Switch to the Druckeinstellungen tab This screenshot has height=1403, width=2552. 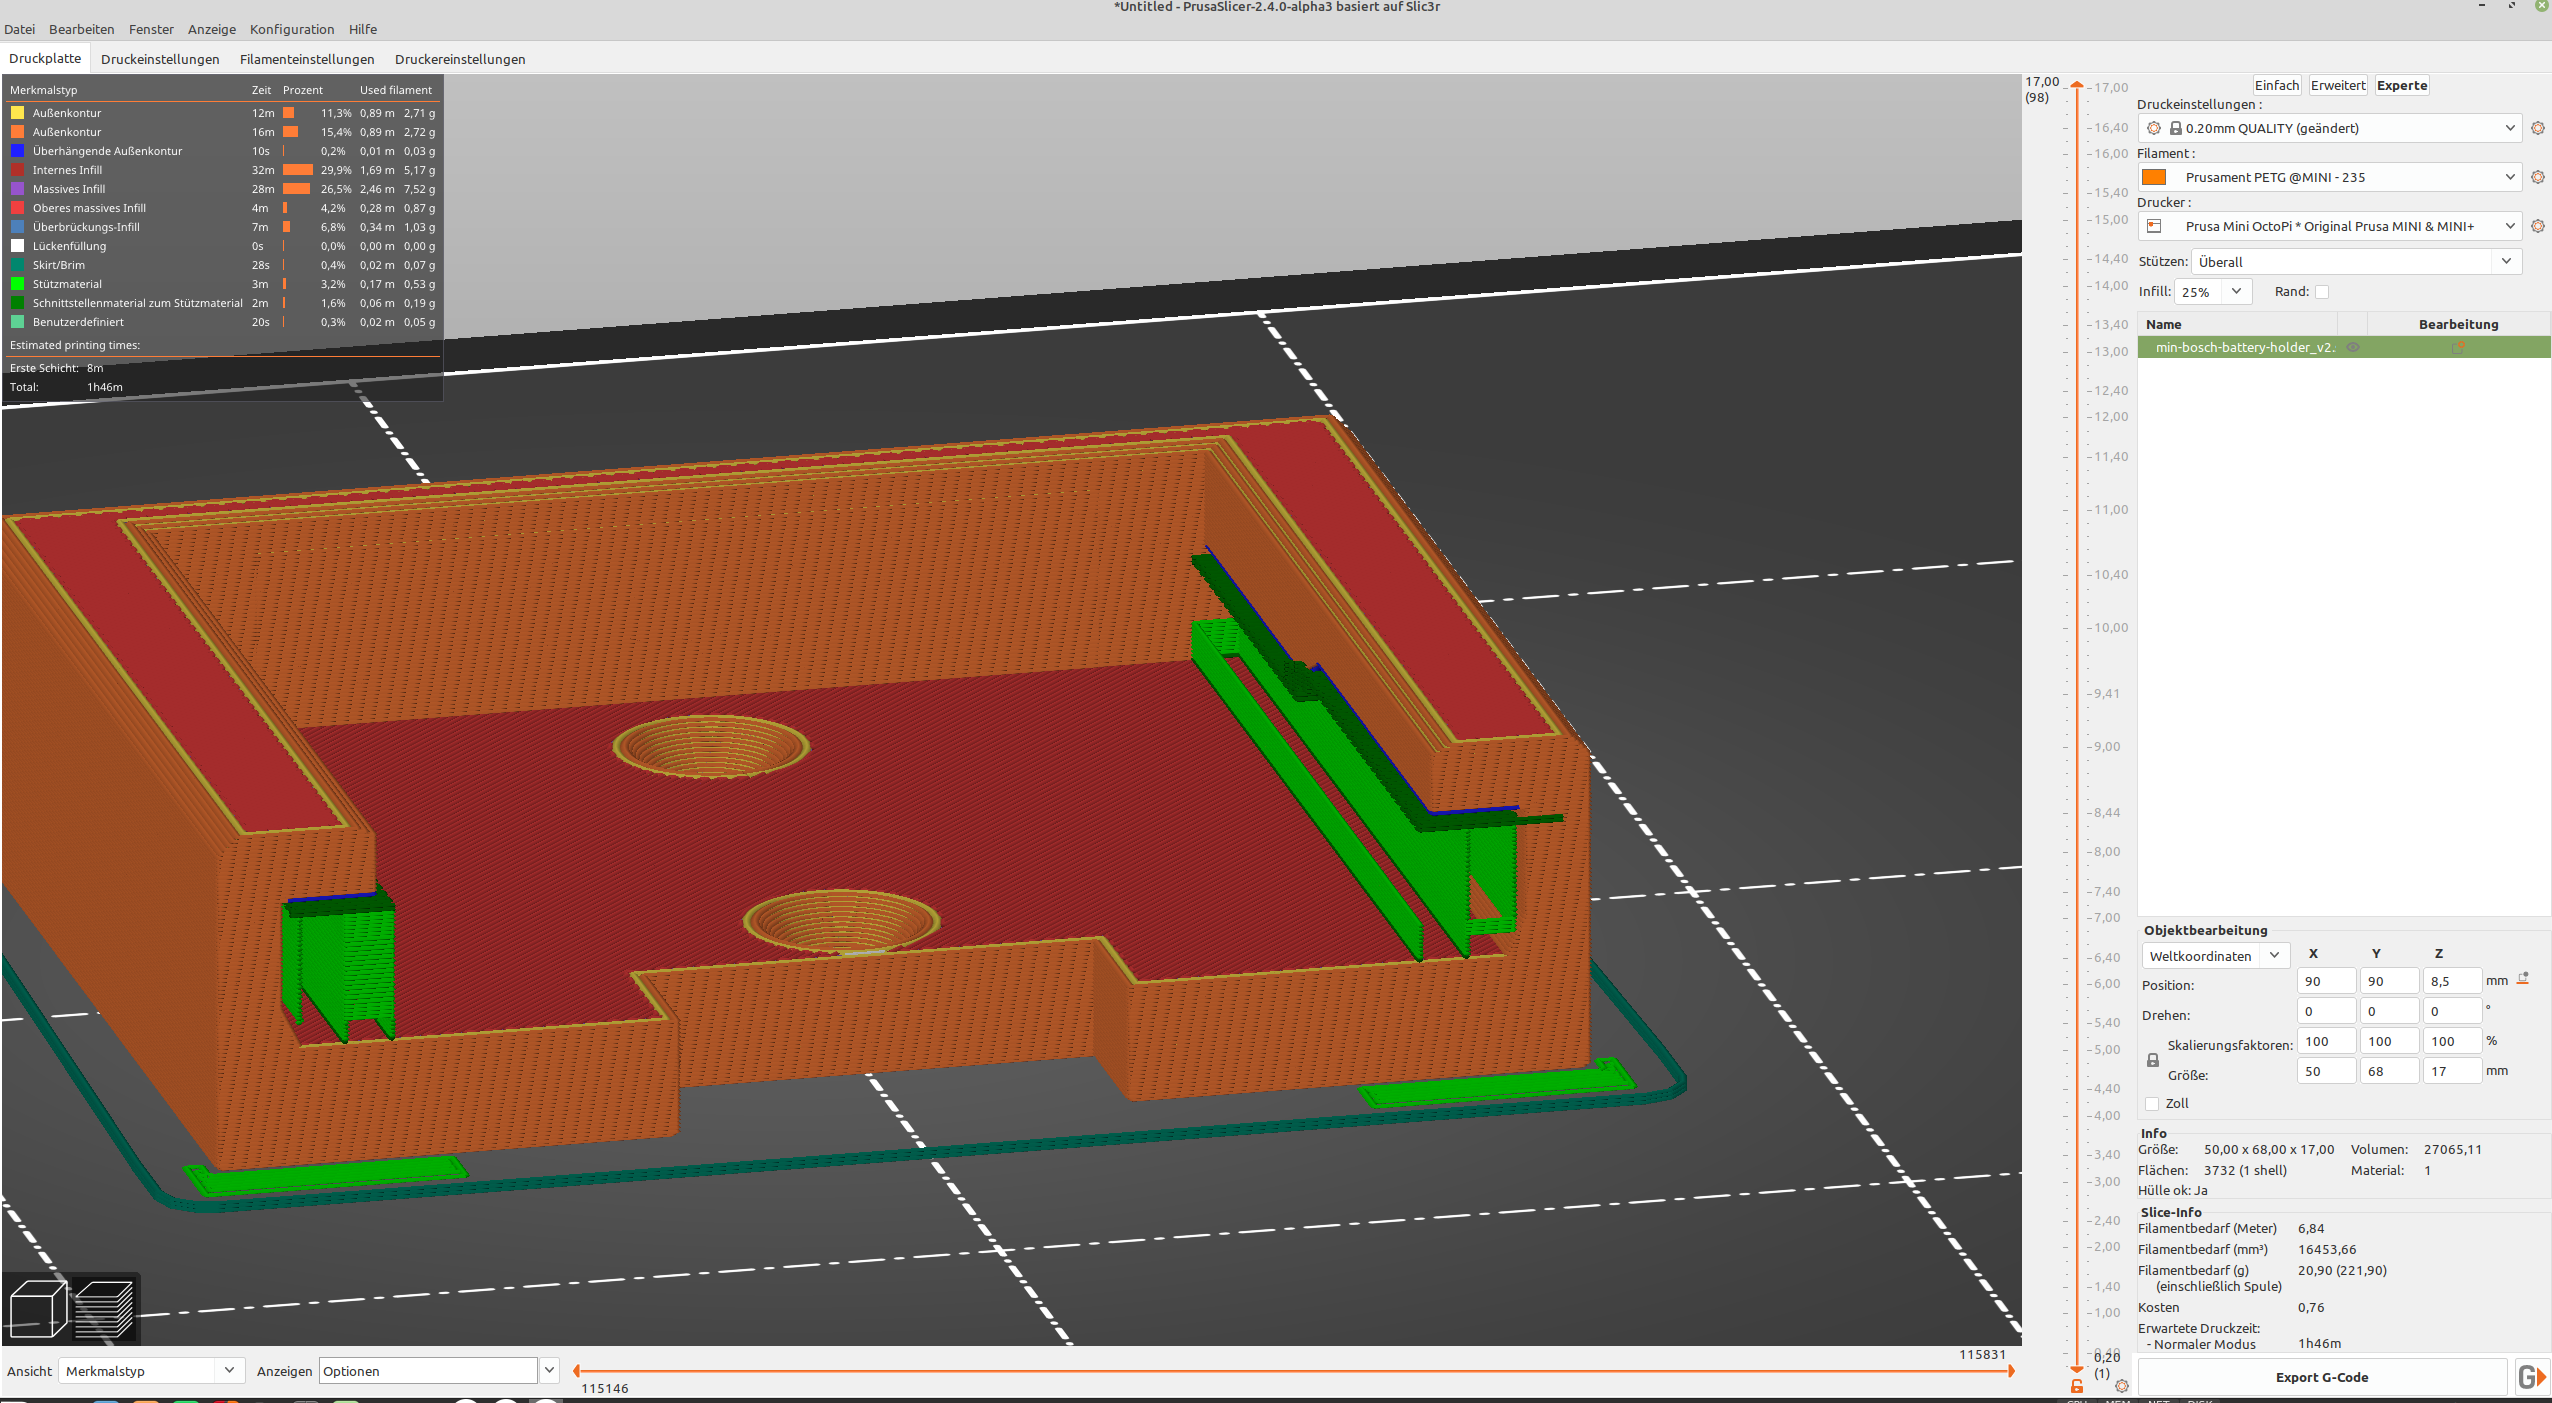pos(160,59)
